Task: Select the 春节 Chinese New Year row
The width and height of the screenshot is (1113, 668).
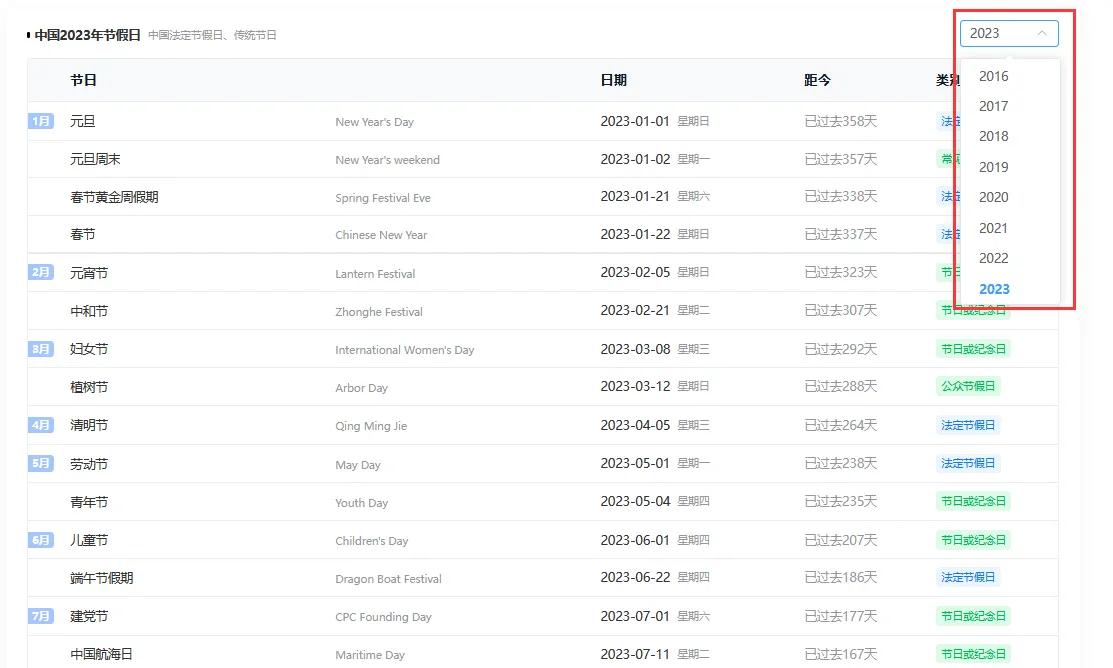Action: 542,234
